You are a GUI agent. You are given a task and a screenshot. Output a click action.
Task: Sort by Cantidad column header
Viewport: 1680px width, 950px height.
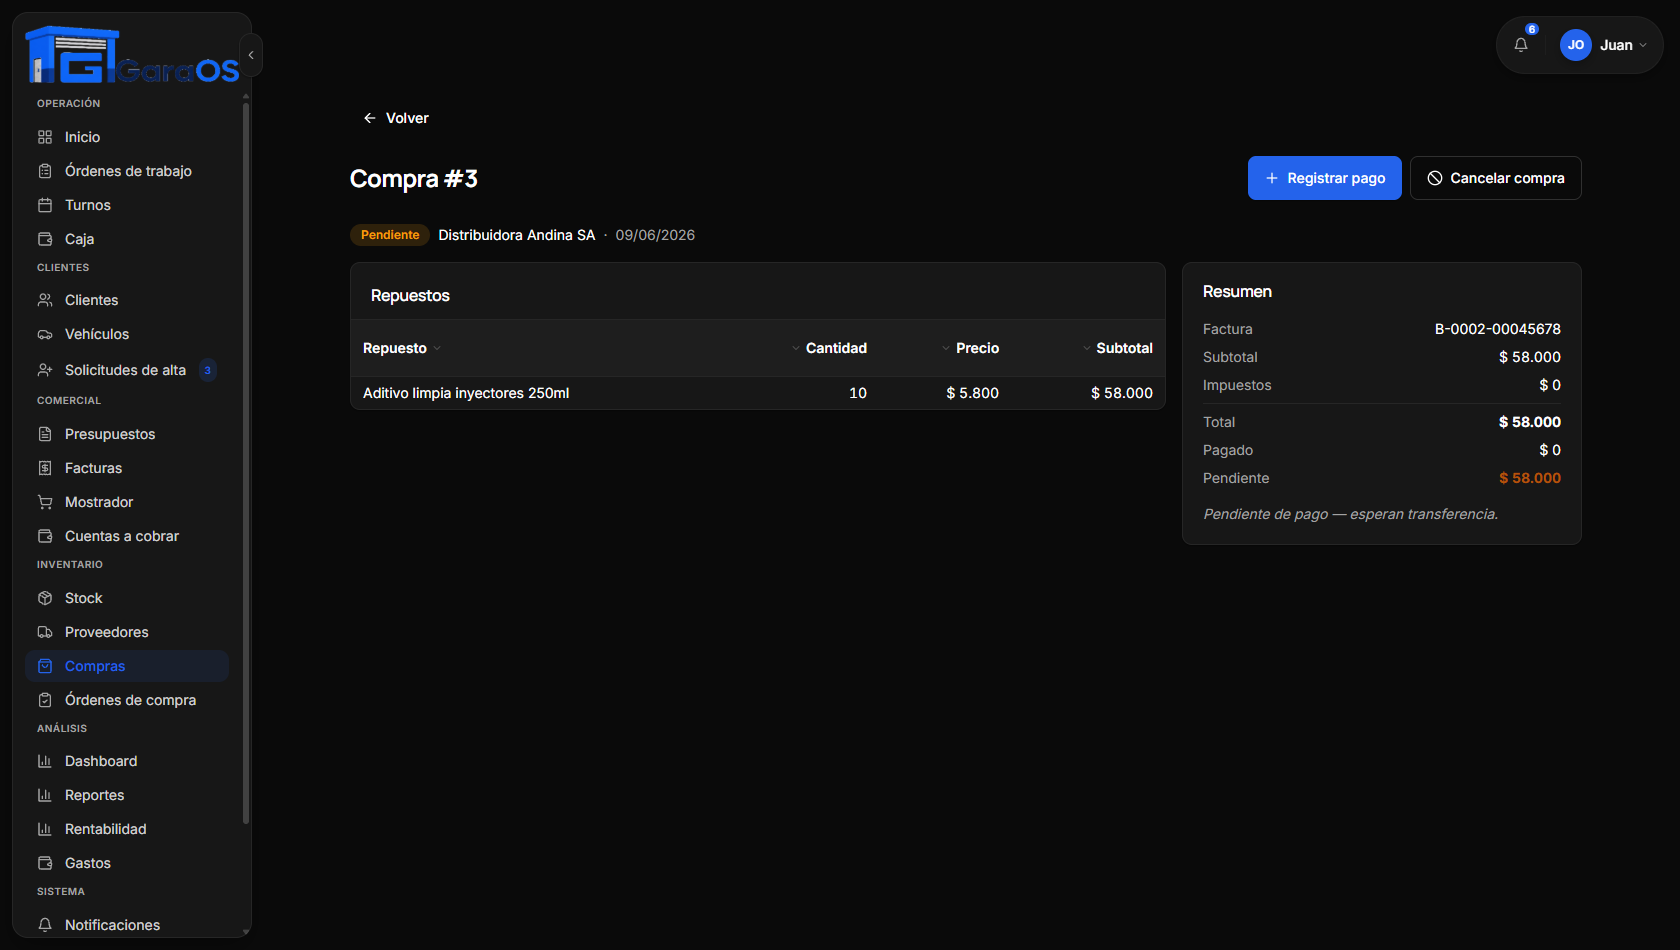point(829,348)
